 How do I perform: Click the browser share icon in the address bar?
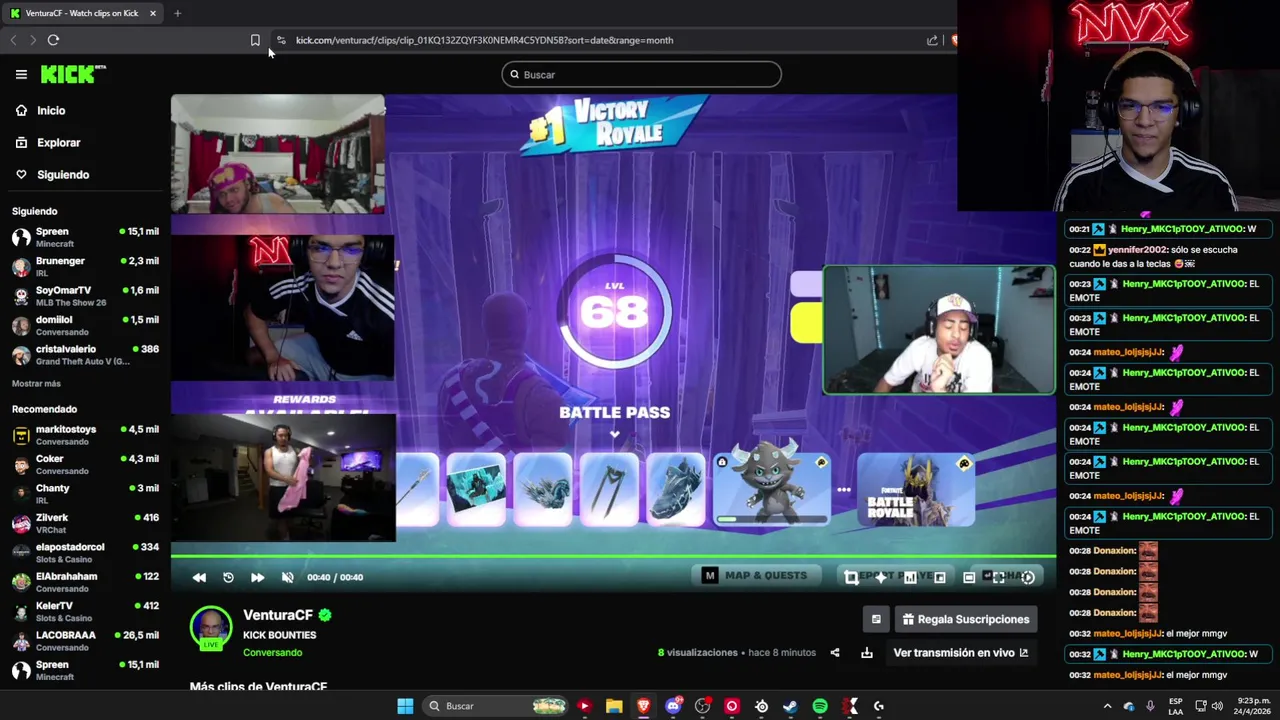tap(932, 40)
